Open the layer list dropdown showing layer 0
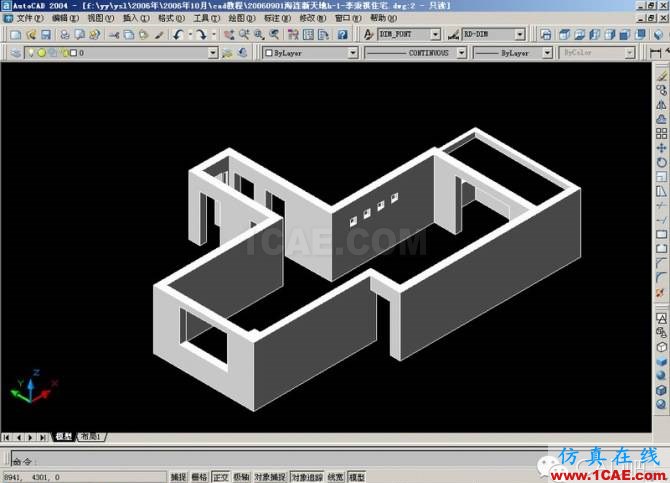This screenshot has width=670, height=483. click(213, 53)
